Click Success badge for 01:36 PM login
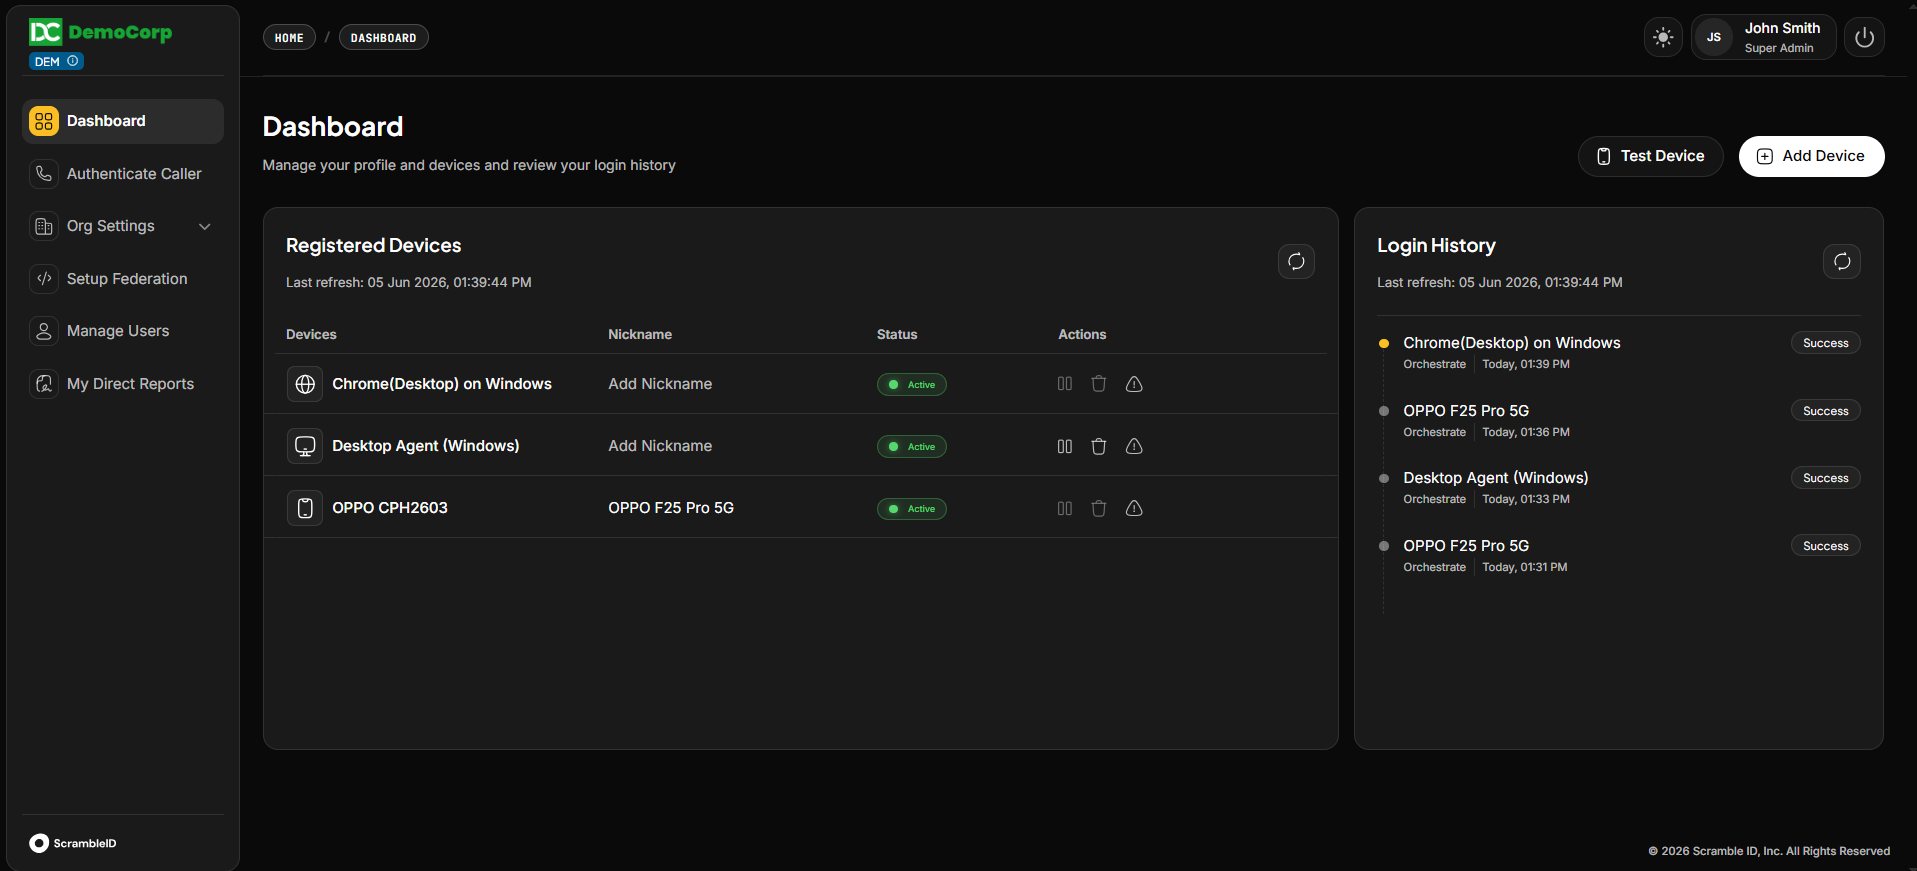The height and width of the screenshot is (871, 1917). [1825, 411]
